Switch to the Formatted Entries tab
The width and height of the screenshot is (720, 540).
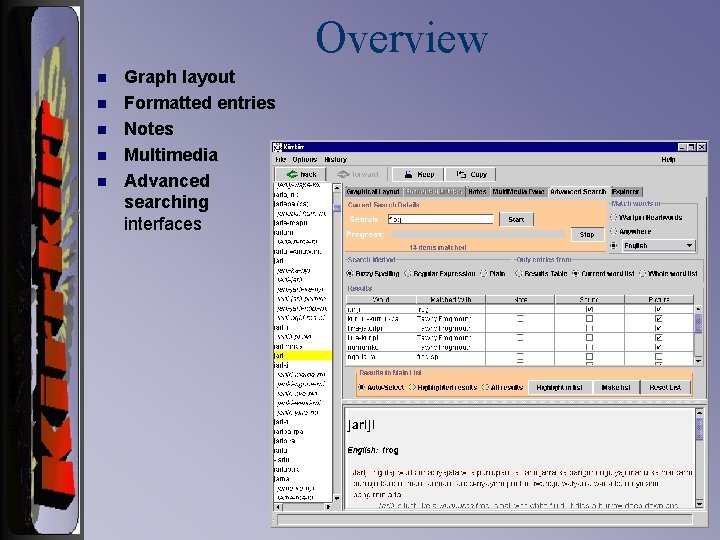[434, 191]
